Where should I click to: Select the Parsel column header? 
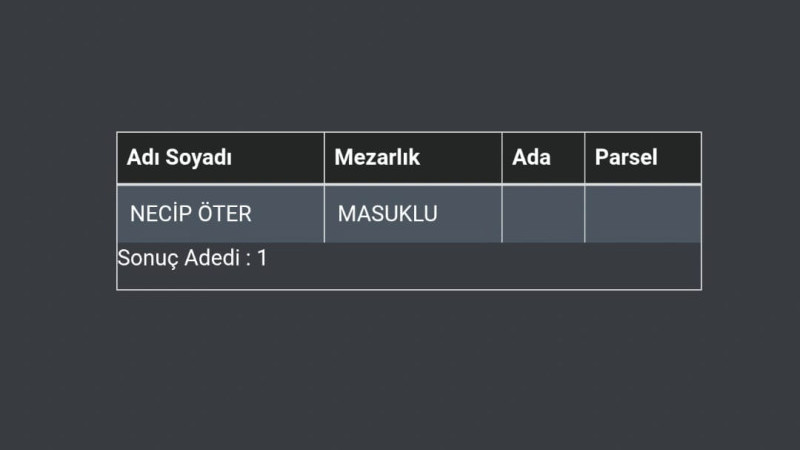click(643, 158)
